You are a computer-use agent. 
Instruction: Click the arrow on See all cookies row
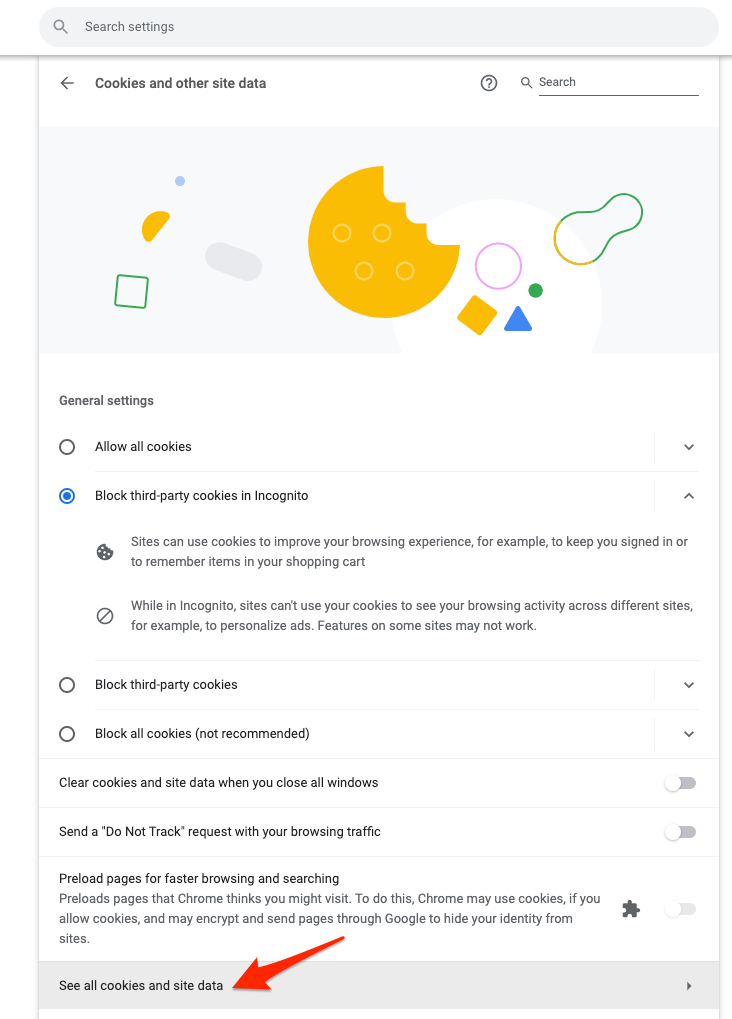tap(689, 986)
